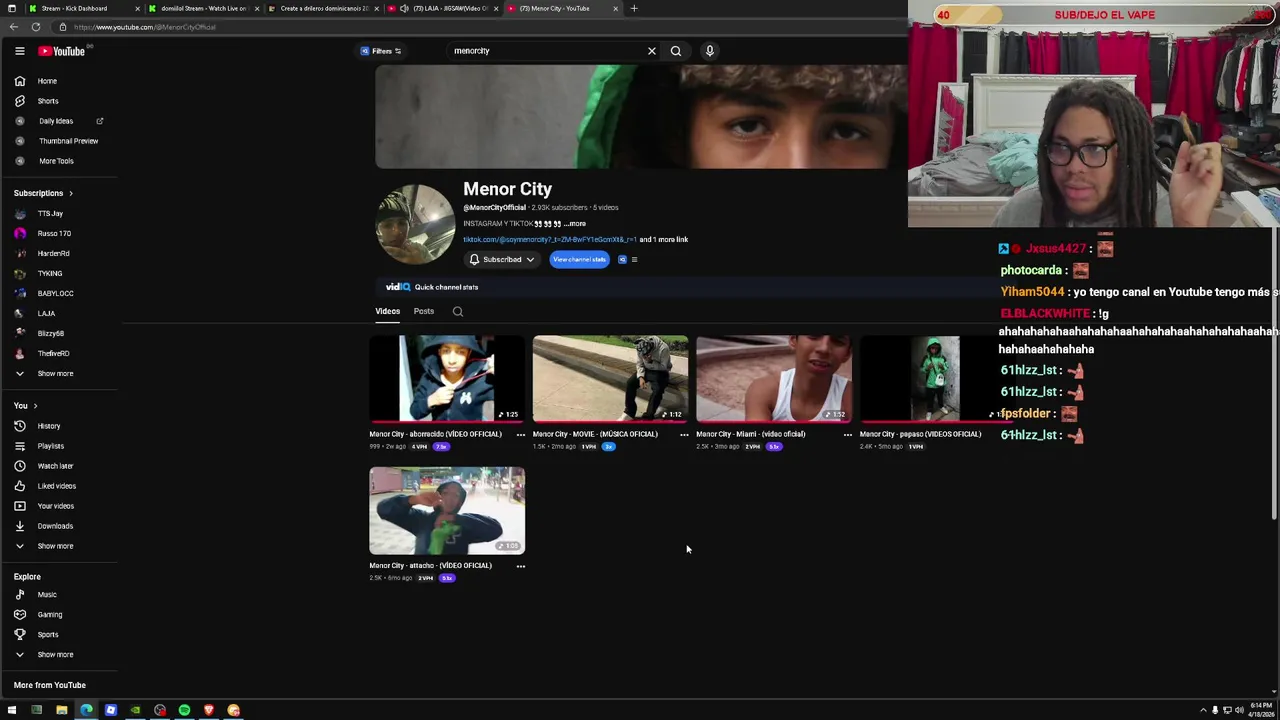Play the abonecido video thumbnail
This screenshot has height=720, width=1280.
pyautogui.click(x=447, y=379)
